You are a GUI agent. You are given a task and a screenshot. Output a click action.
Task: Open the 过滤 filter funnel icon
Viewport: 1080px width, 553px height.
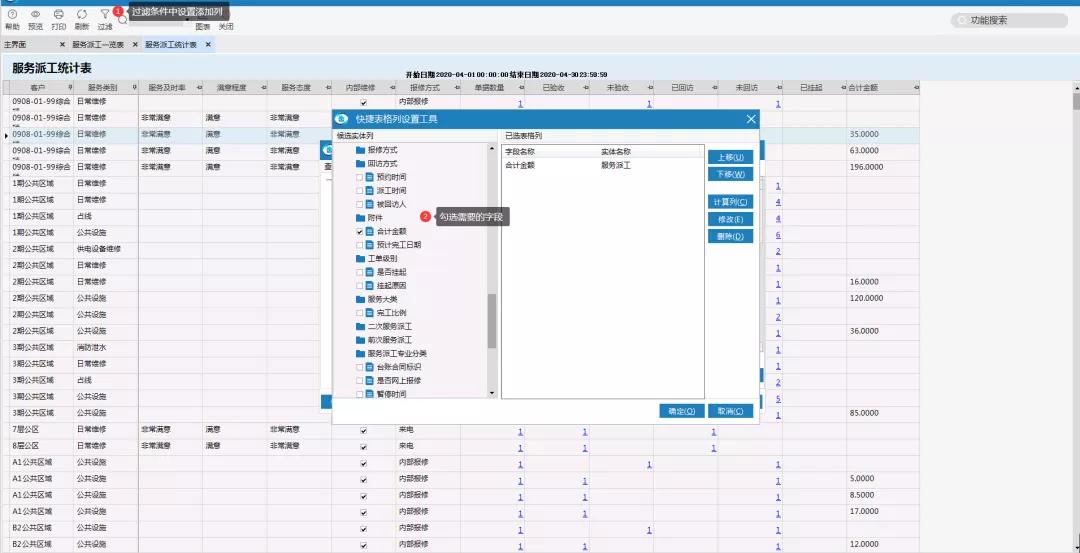[105, 14]
